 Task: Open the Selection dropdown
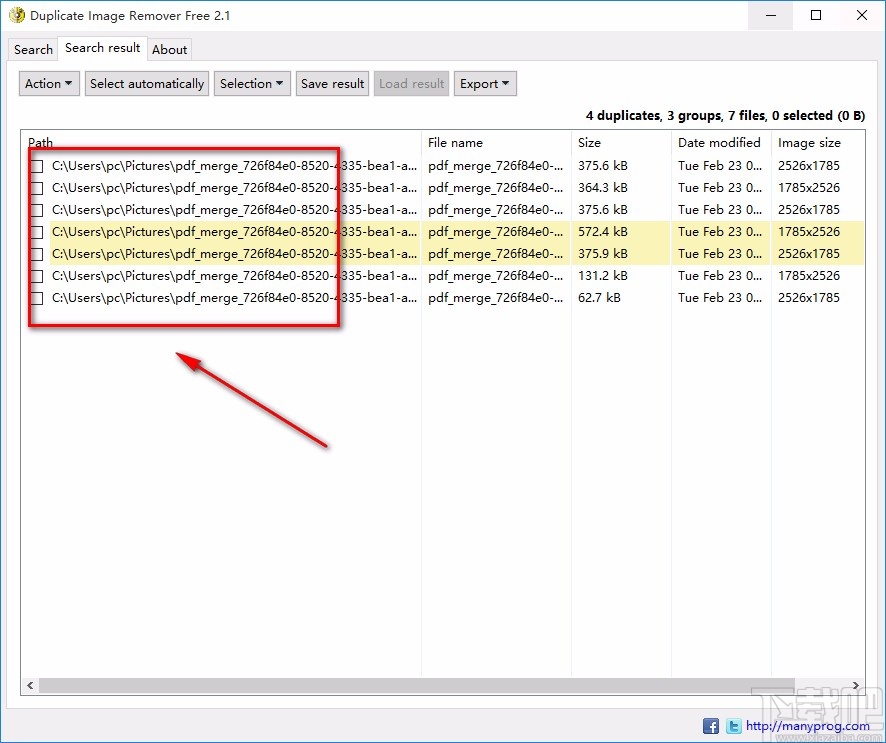coord(251,84)
